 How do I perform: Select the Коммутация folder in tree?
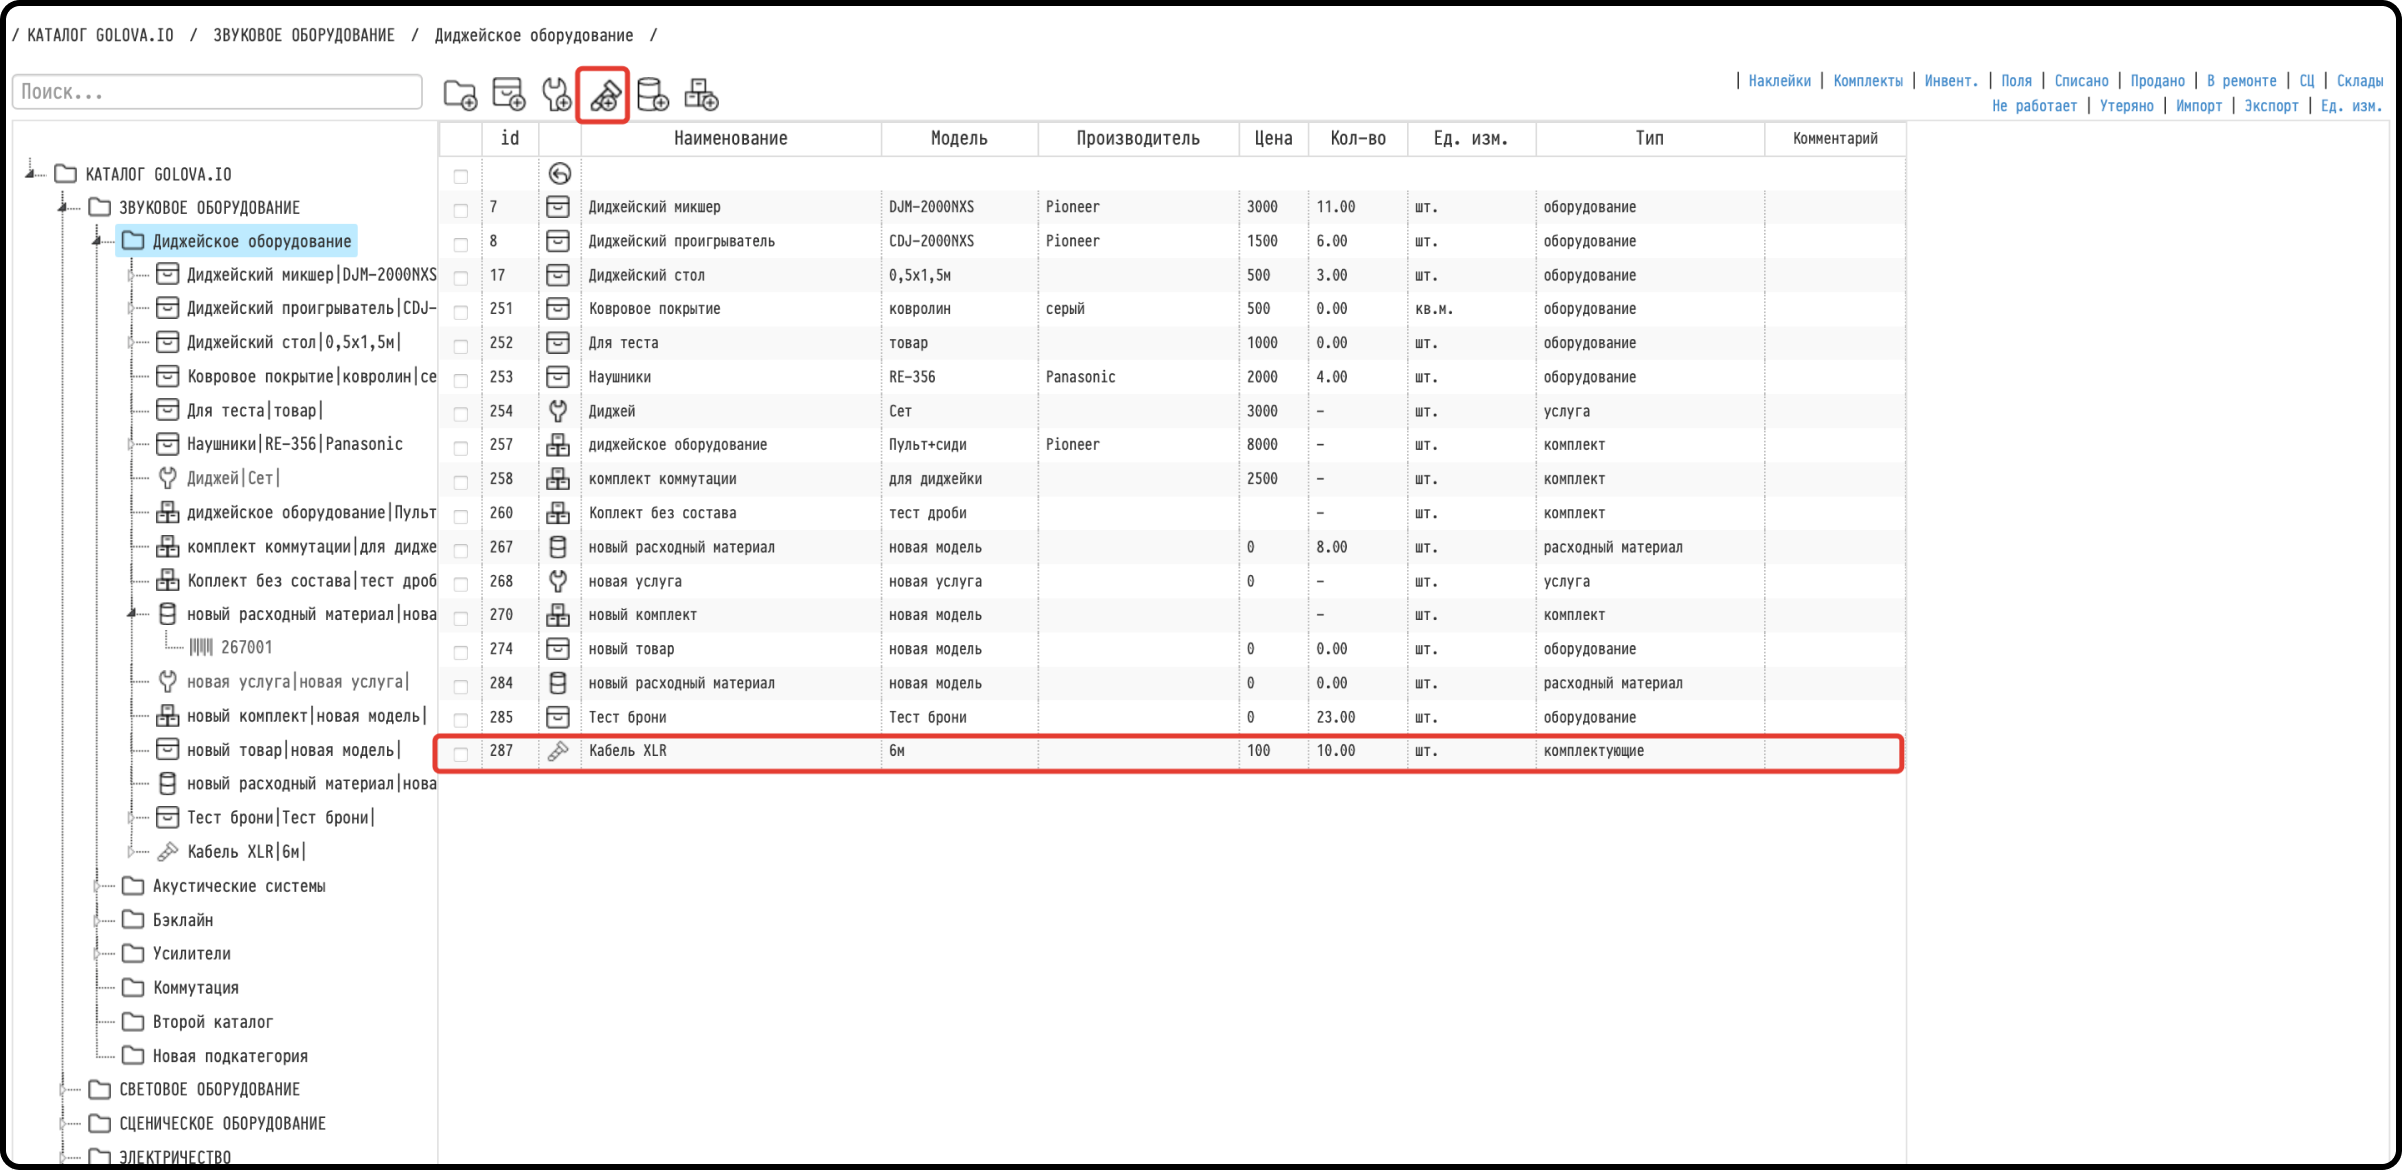195,988
